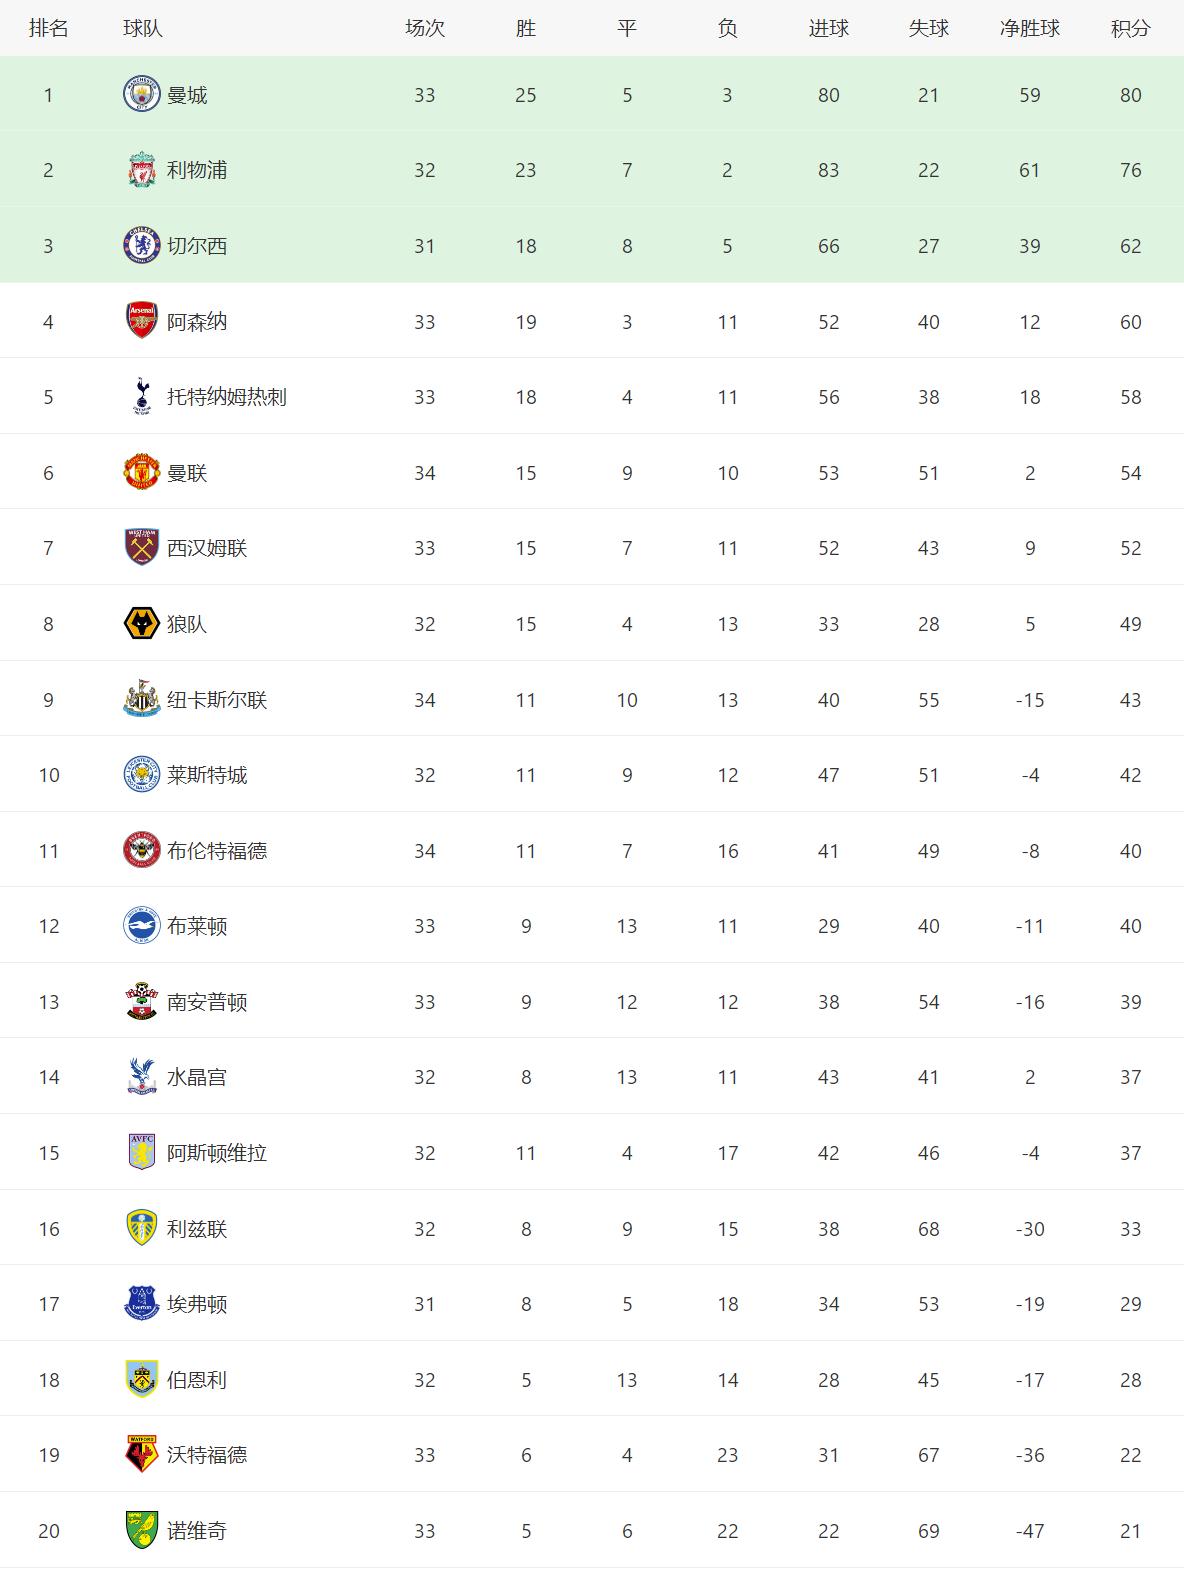Click the 排名 column header

(x=48, y=28)
